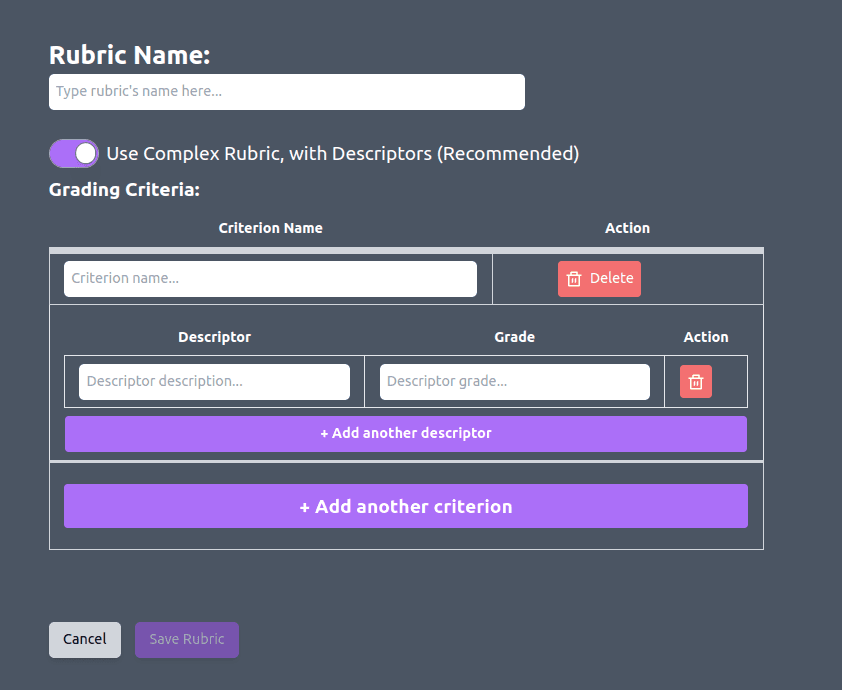The image size is (842, 690).
Task: Click into the Criterion name input
Action: 270,279
